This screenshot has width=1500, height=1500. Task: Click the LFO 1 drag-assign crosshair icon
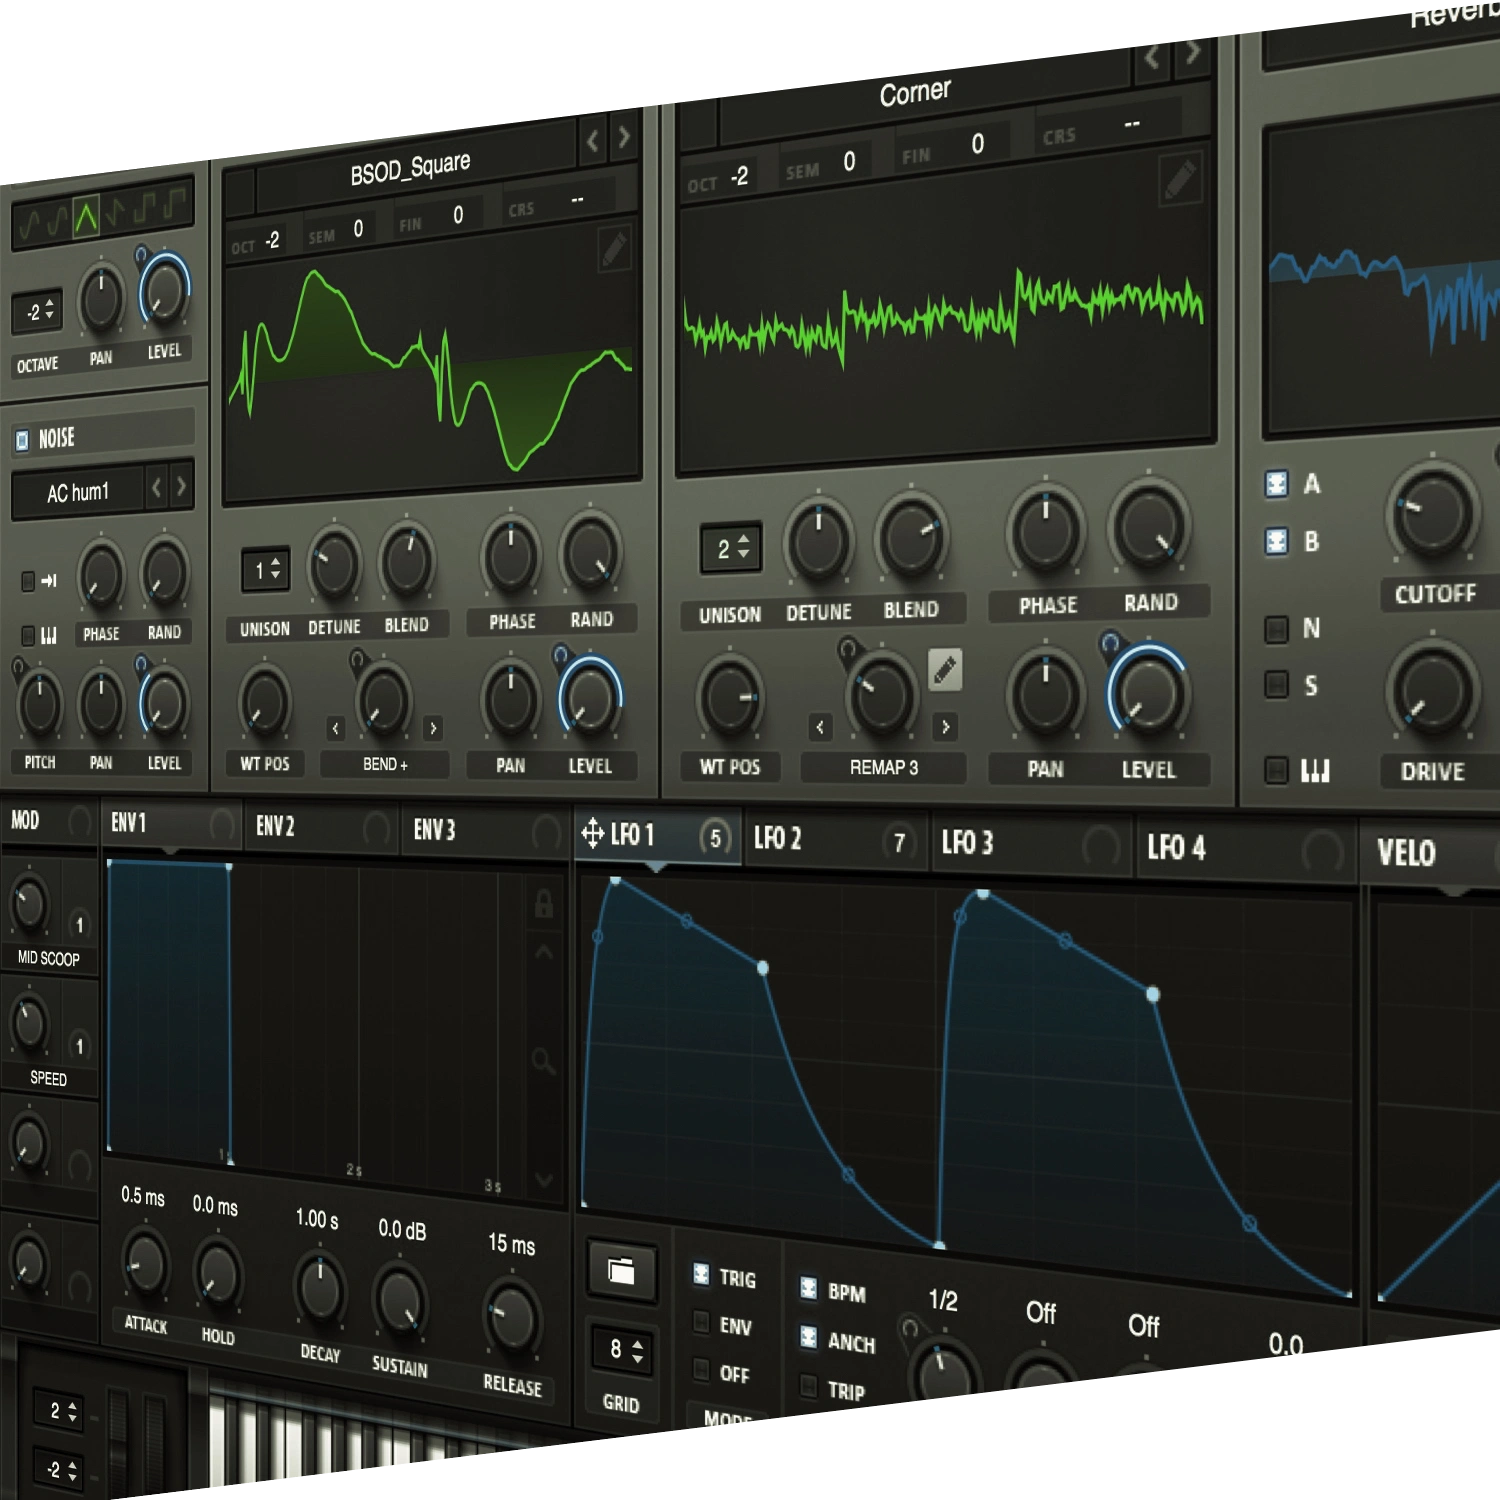592,833
